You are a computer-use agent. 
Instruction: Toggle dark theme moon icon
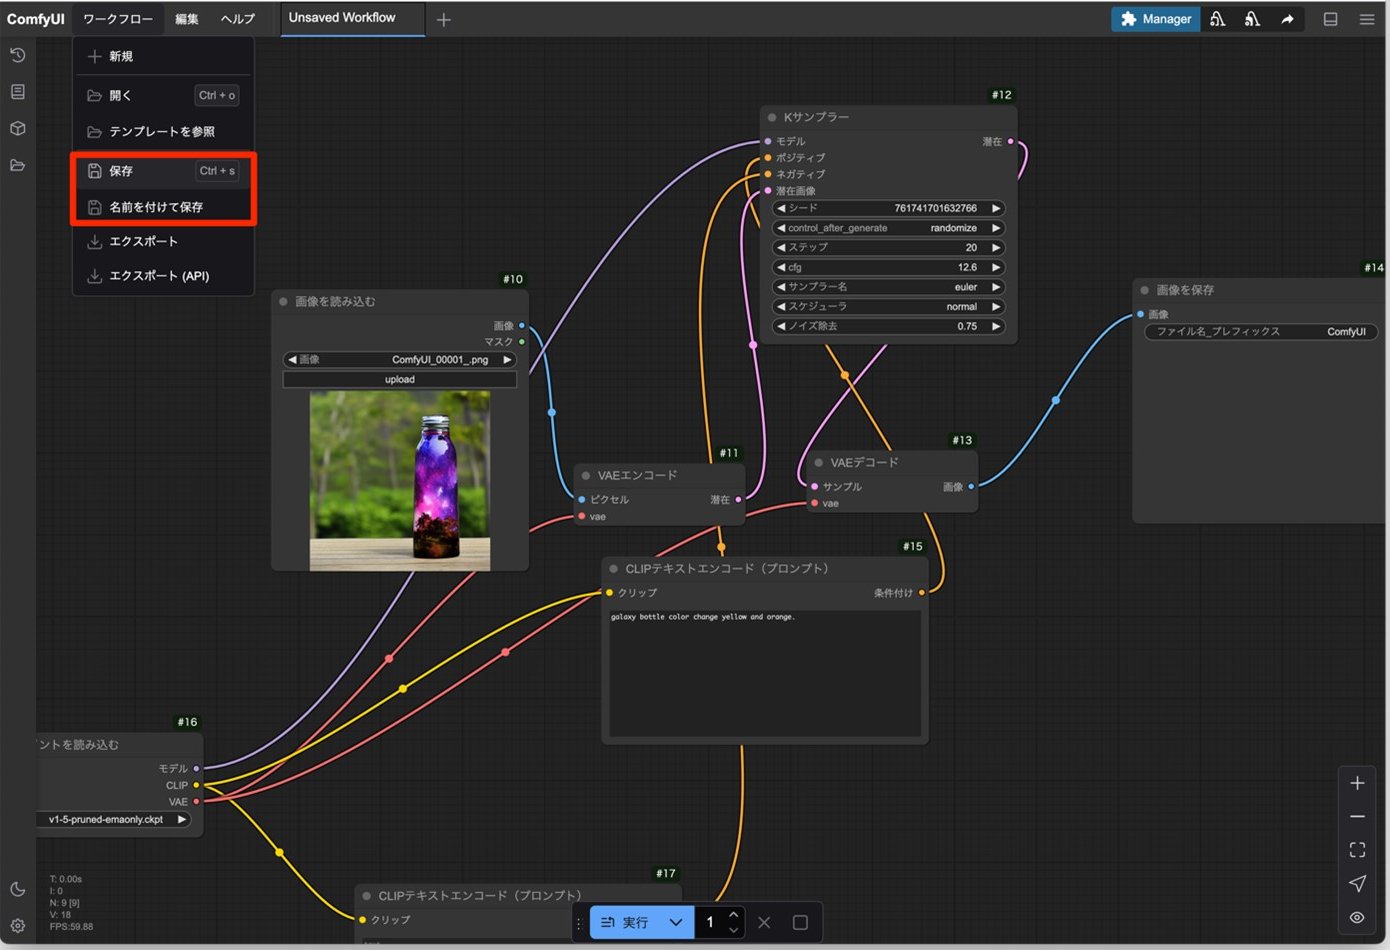point(17,889)
